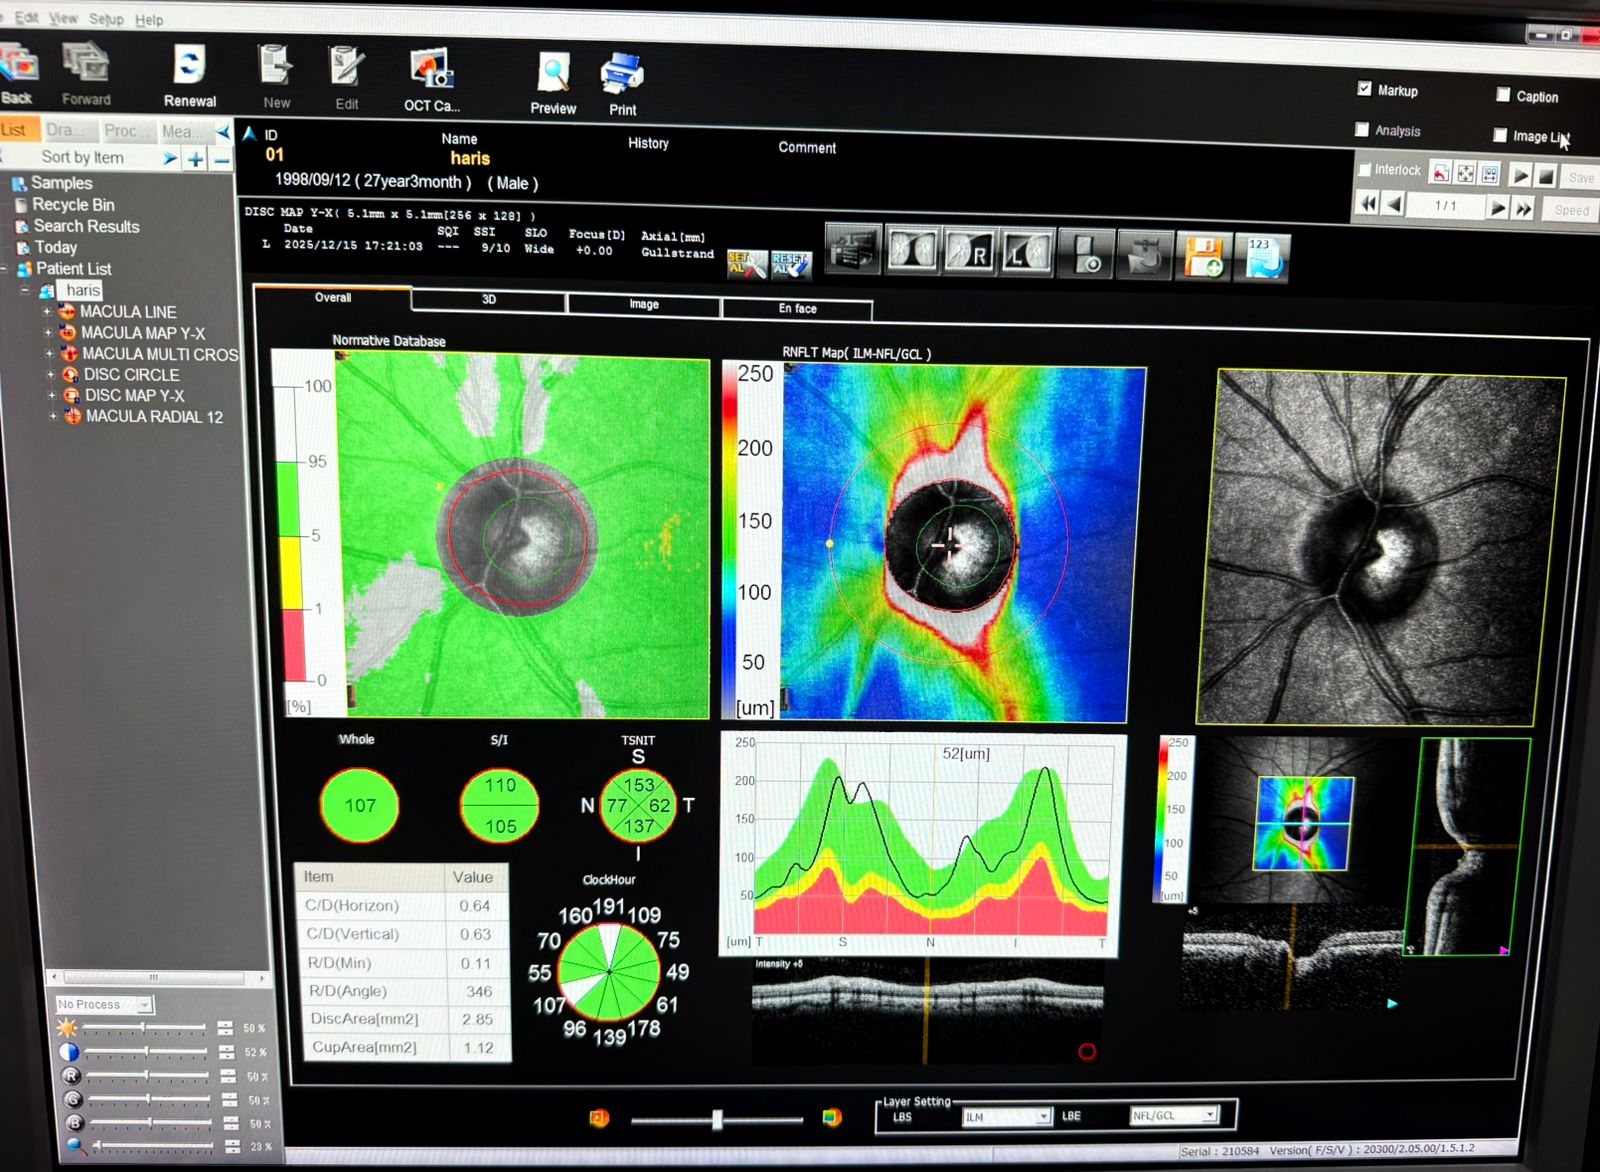
Task: Click the SET AL icon
Action: tap(746, 263)
